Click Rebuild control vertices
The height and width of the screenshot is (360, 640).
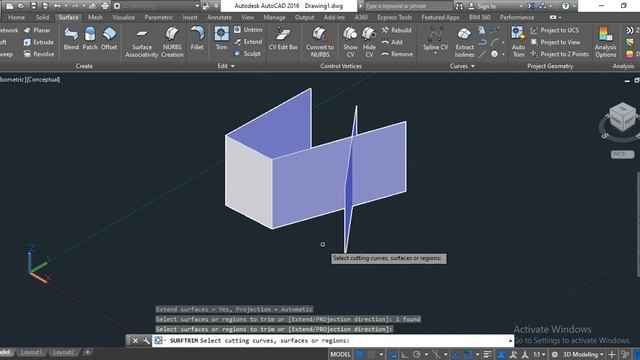(397, 30)
